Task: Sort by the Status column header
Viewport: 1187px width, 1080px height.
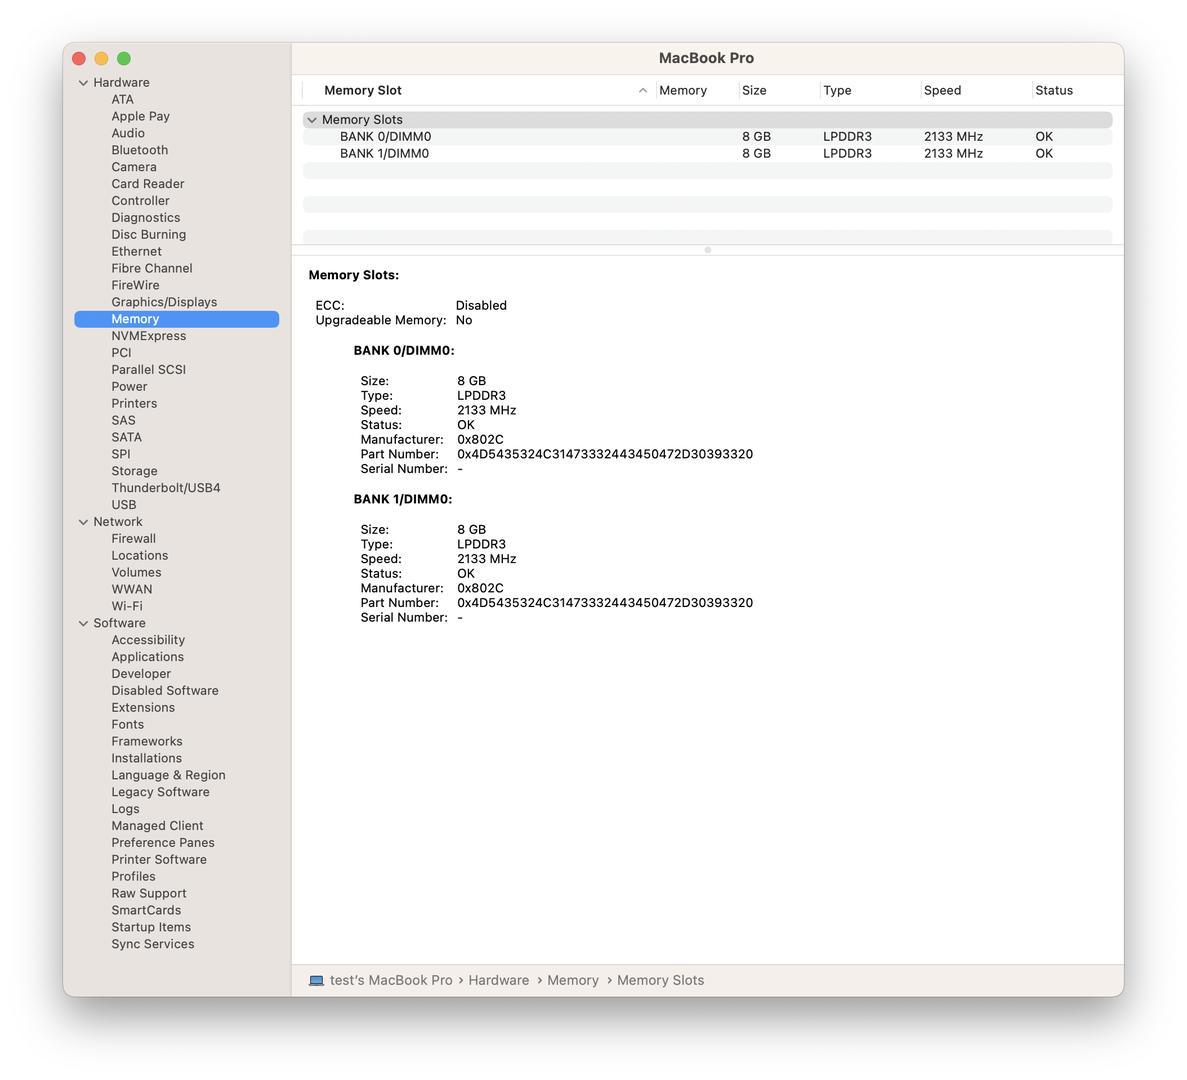Action: click(x=1073, y=90)
